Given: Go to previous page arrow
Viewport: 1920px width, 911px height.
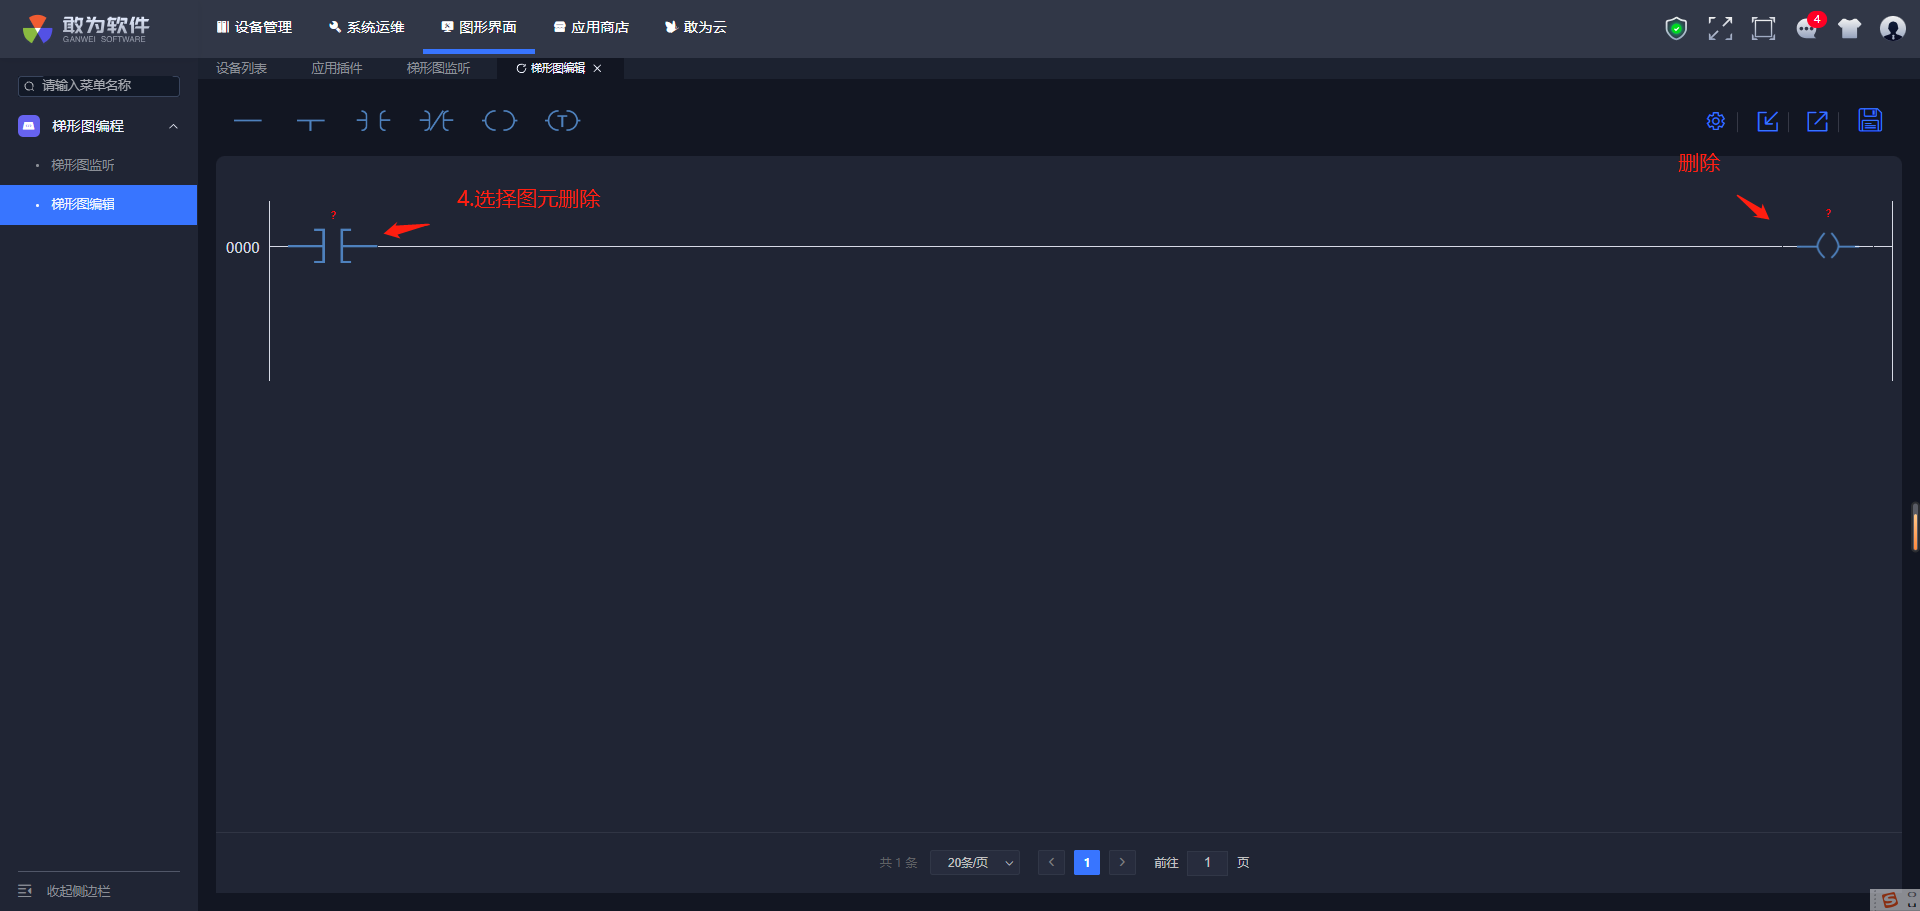Looking at the screenshot, I should tap(1051, 862).
